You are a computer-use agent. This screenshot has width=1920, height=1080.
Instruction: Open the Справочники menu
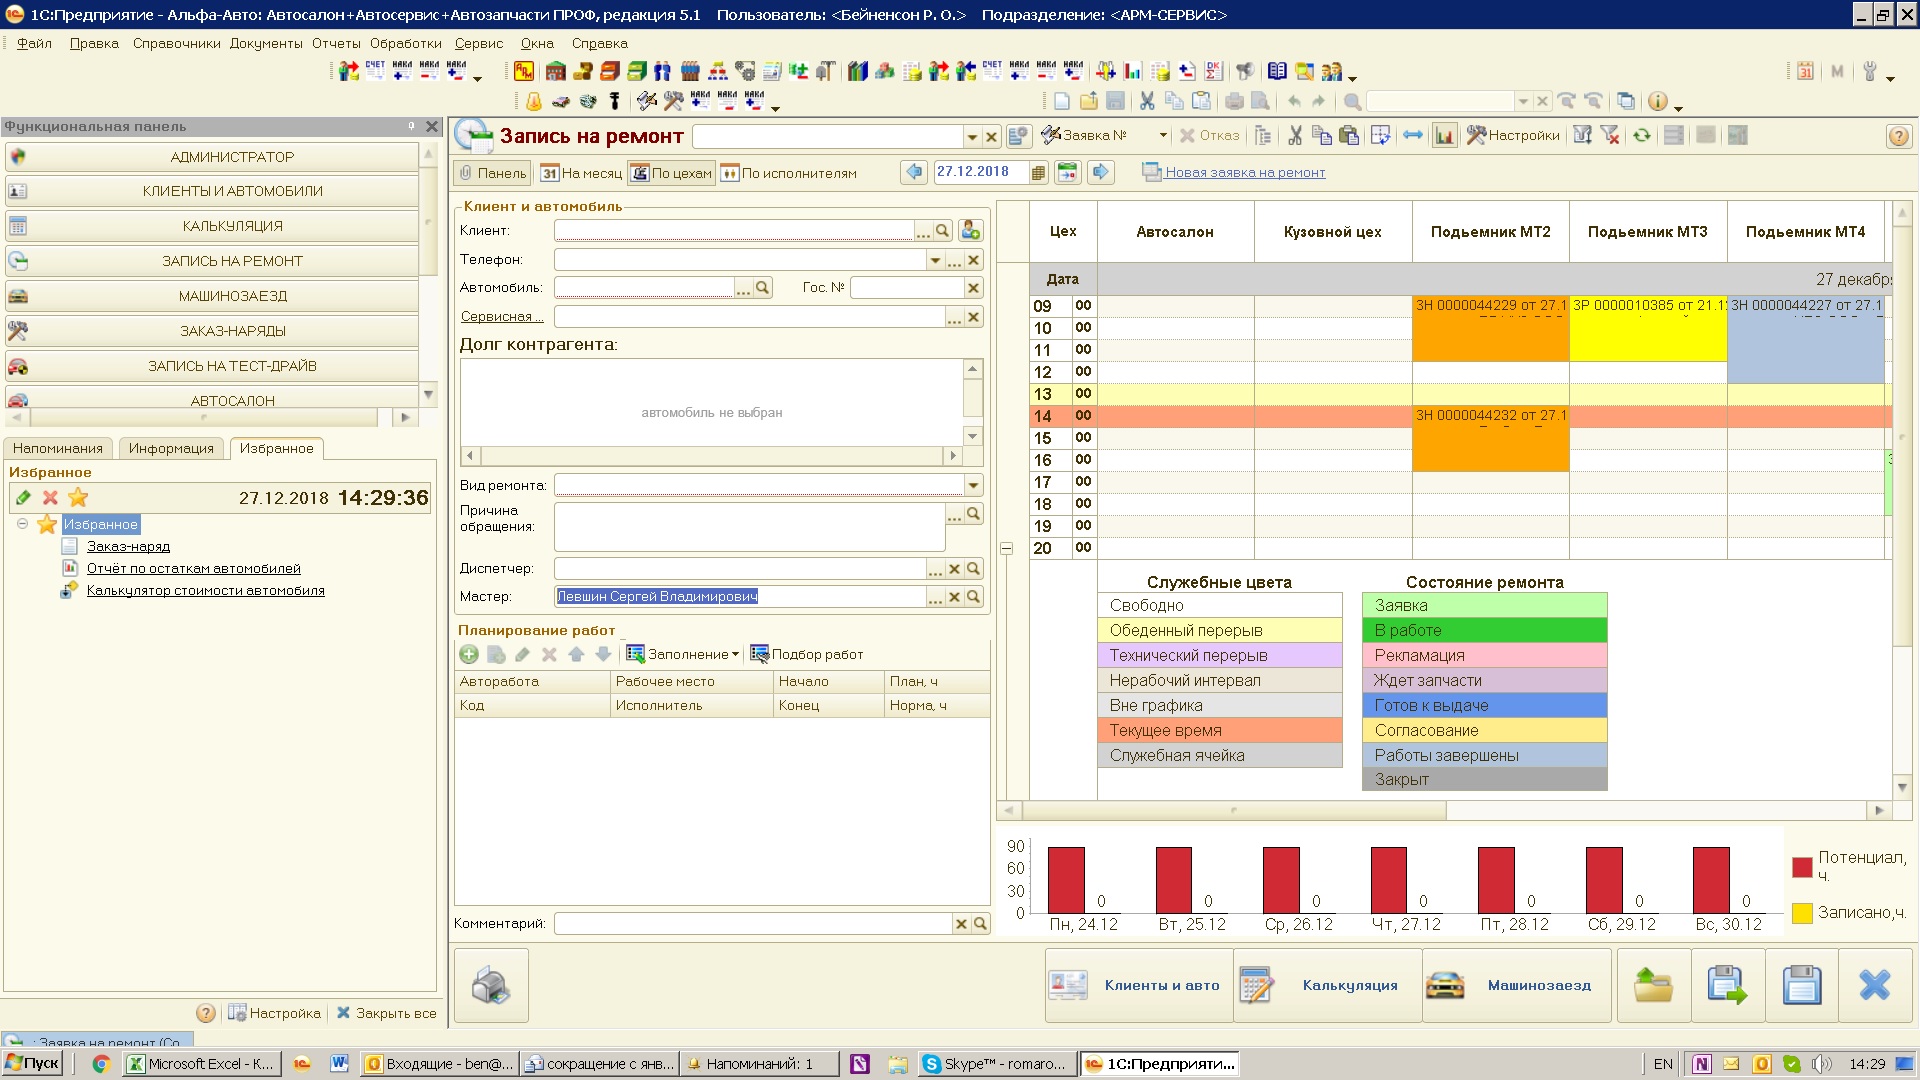pyautogui.click(x=176, y=43)
